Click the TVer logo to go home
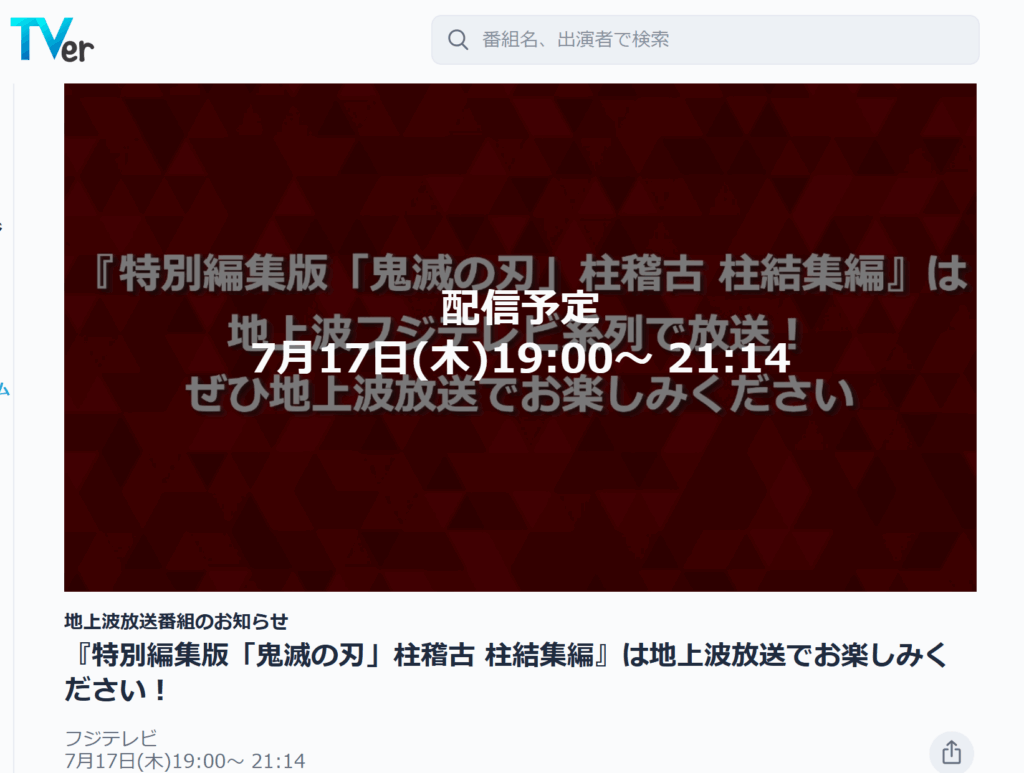Image resolution: width=1024 pixels, height=773 pixels. (x=52, y=40)
